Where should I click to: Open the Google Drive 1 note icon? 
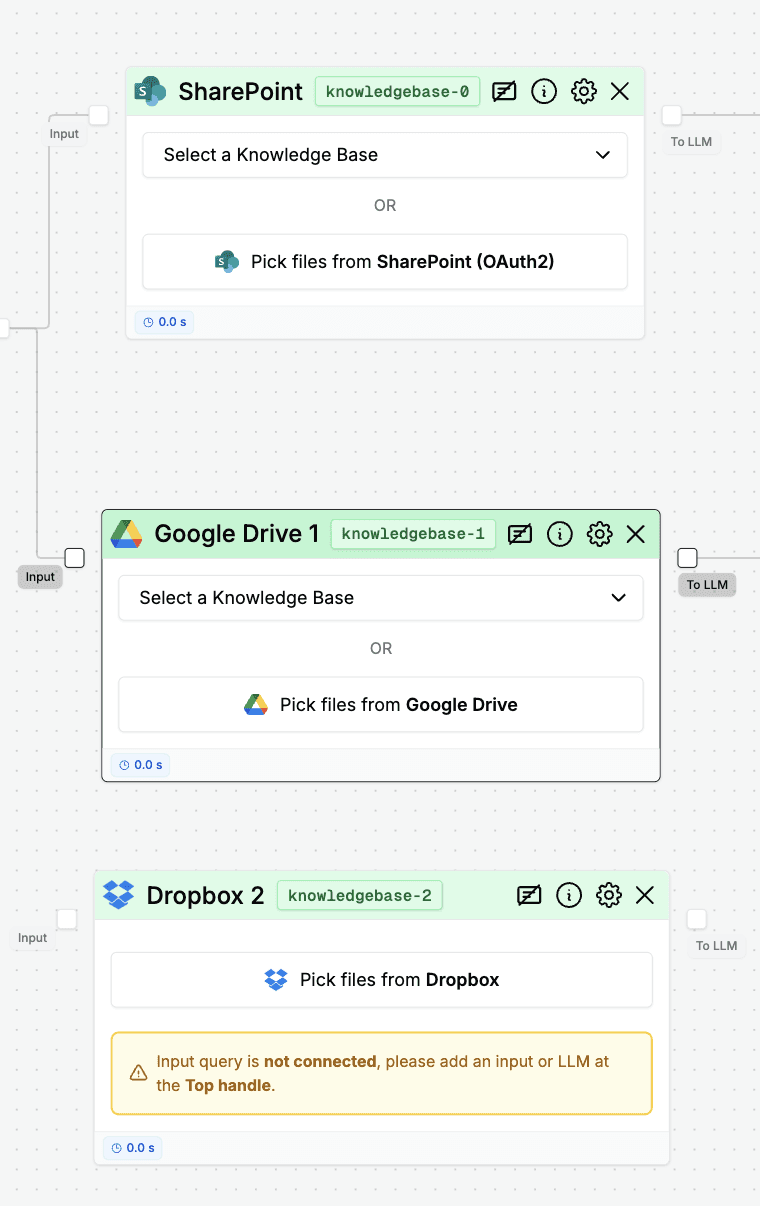(520, 534)
